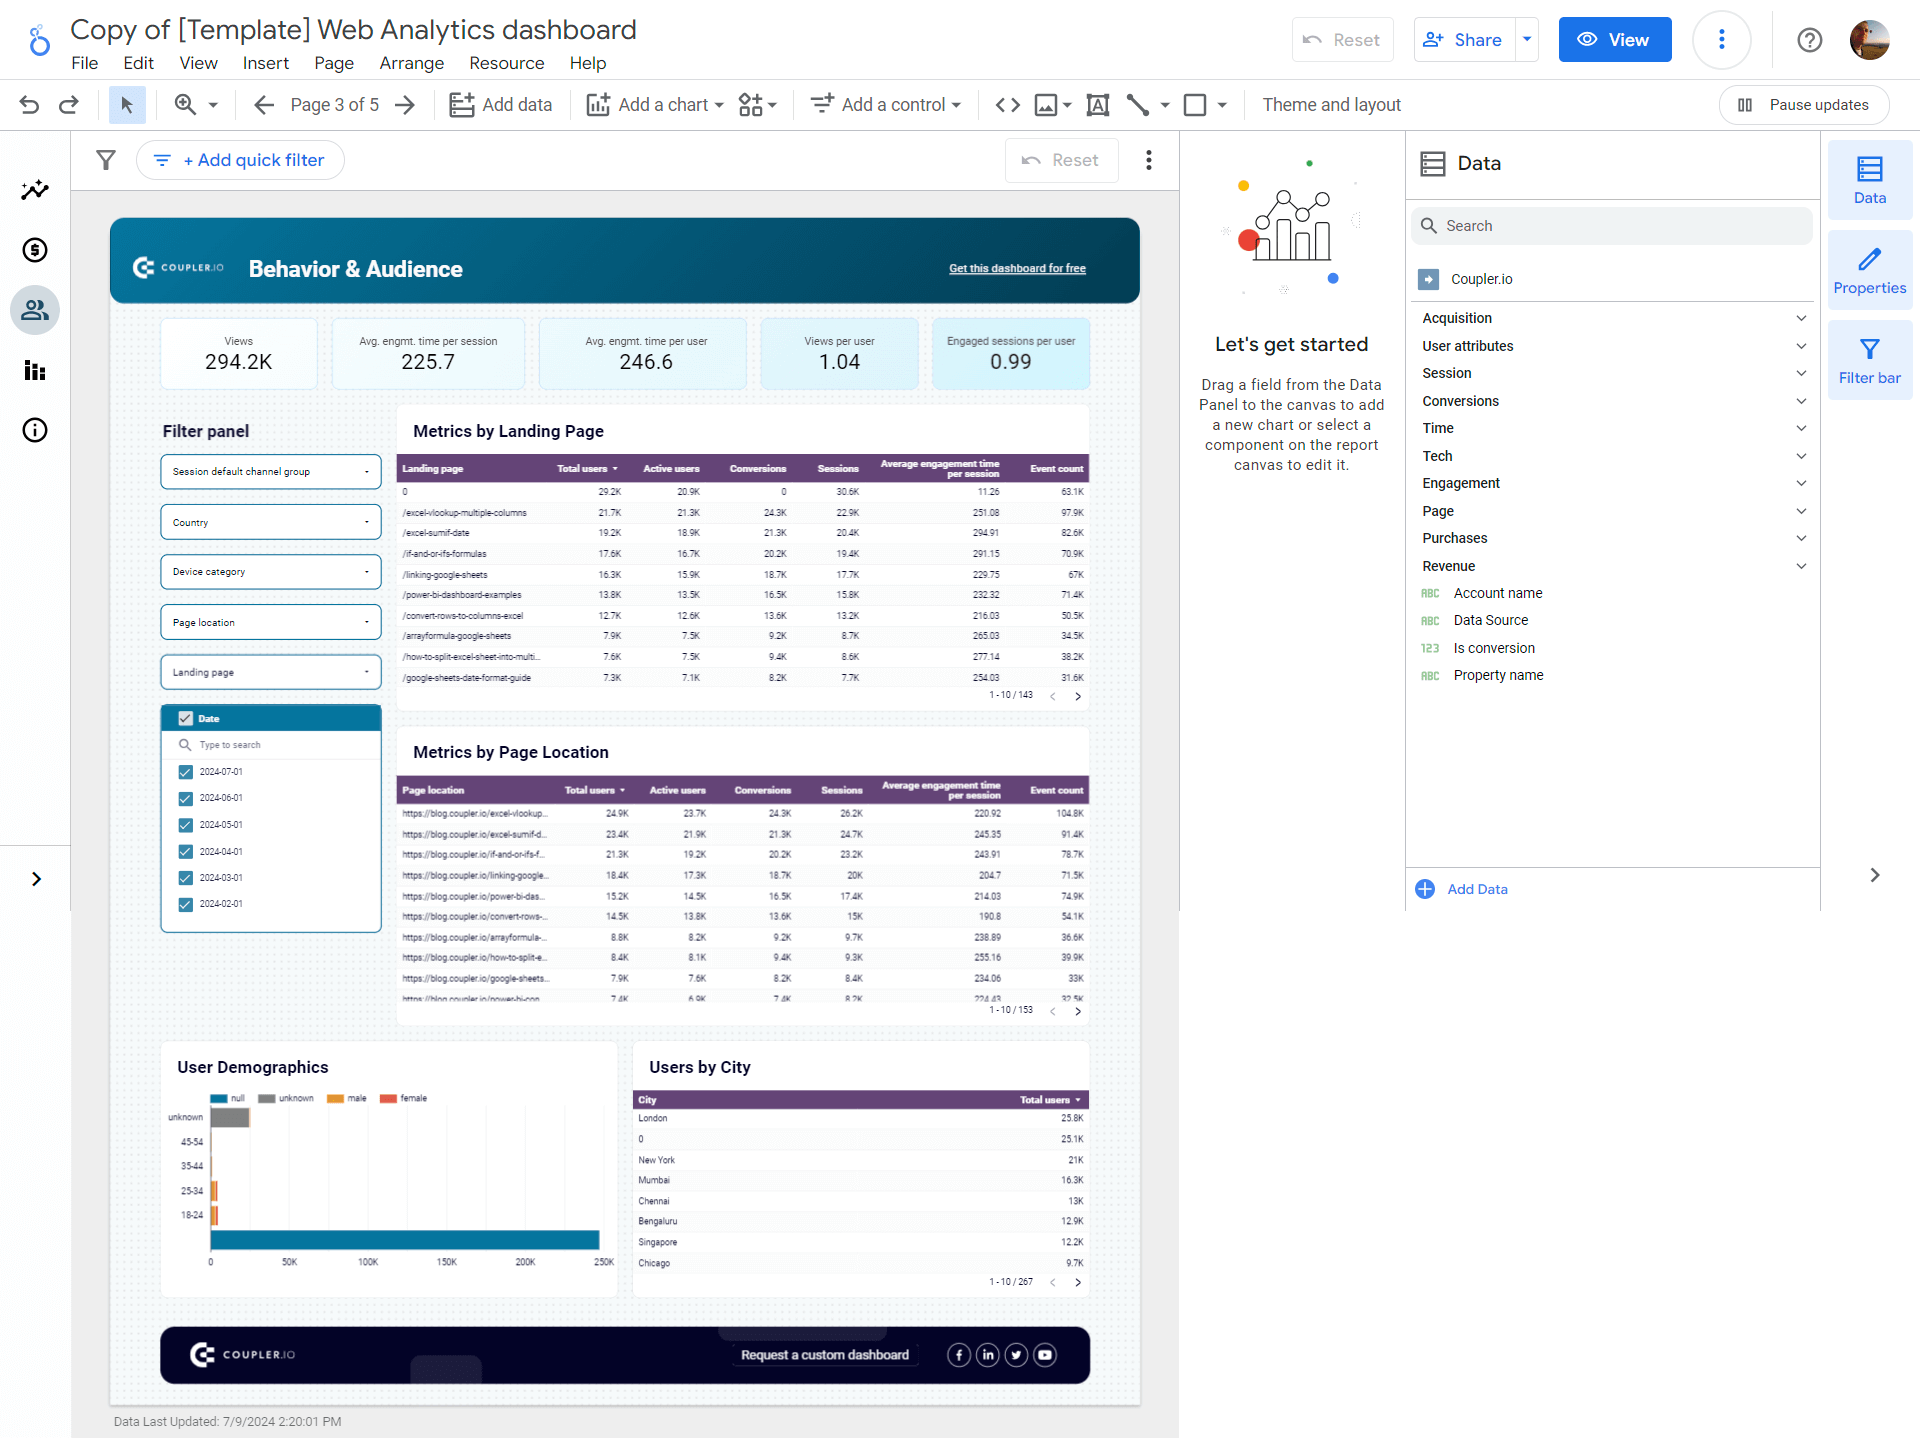Insert a text box icon
Viewport: 1920px width, 1438px height.
pyautogui.click(x=1097, y=105)
